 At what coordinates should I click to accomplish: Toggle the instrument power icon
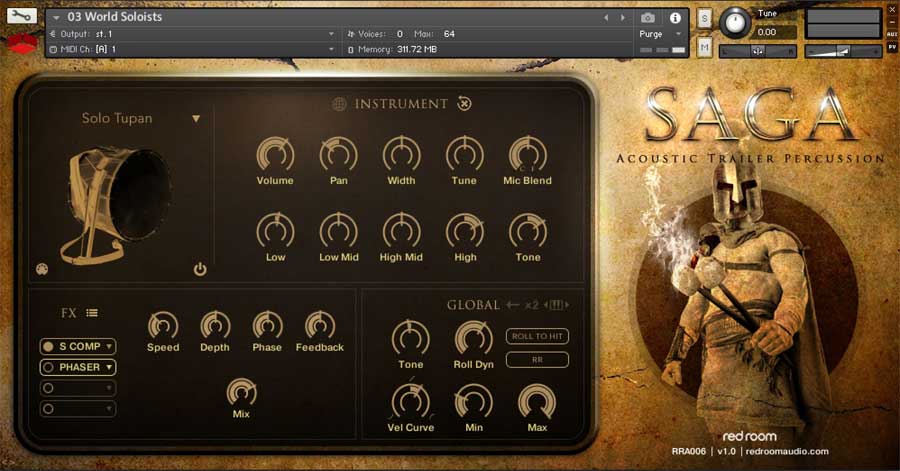coord(200,268)
